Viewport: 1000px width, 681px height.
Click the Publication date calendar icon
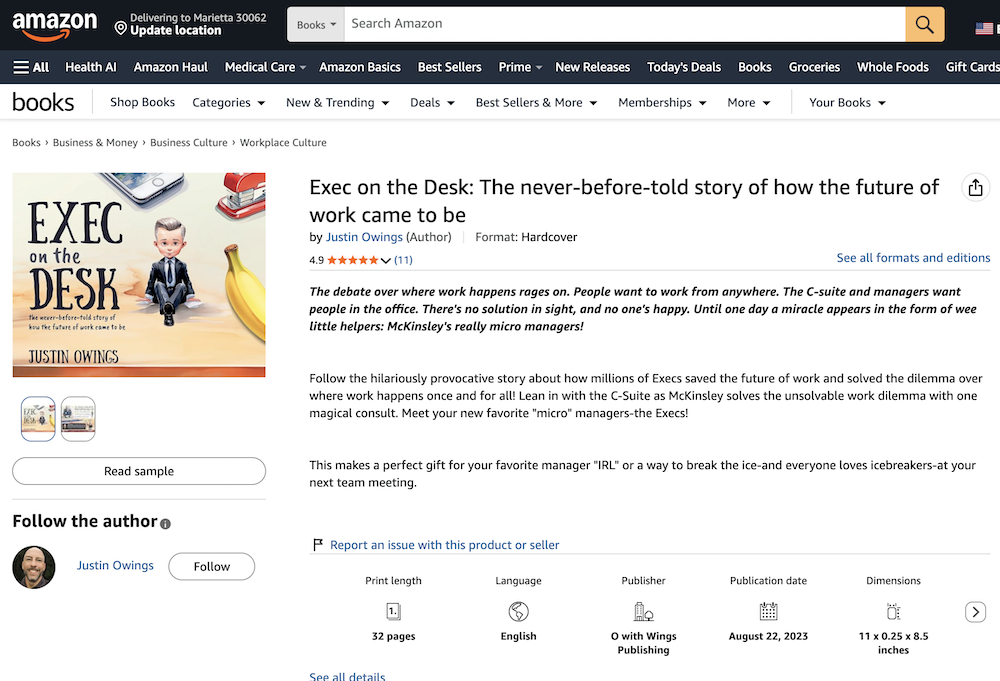coord(768,611)
